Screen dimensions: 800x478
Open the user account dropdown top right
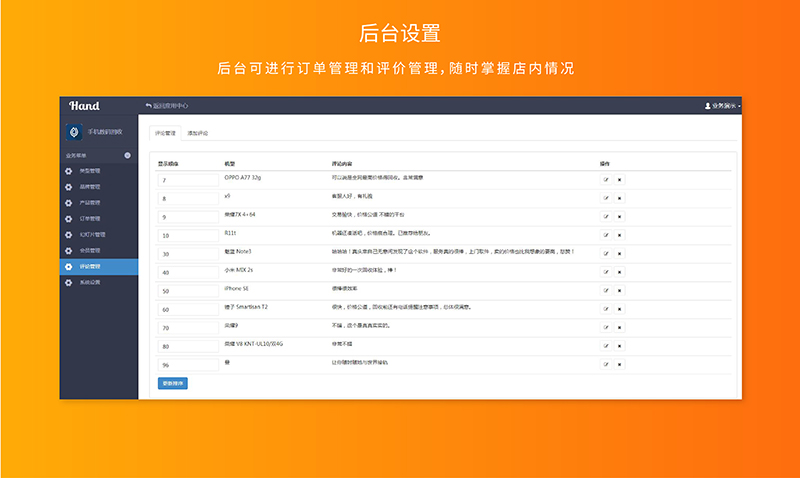722,106
